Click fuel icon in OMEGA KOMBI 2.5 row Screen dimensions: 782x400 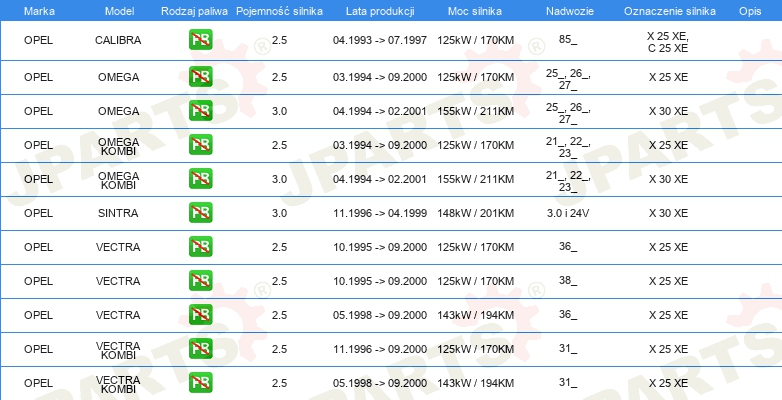[200, 145]
